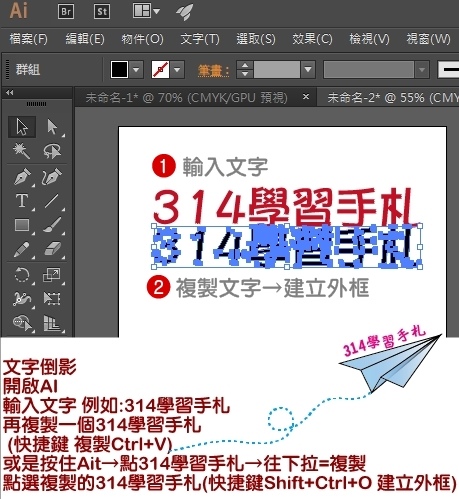Select the Magic Wand tool
The image size is (459, 499).
point(22,151)
